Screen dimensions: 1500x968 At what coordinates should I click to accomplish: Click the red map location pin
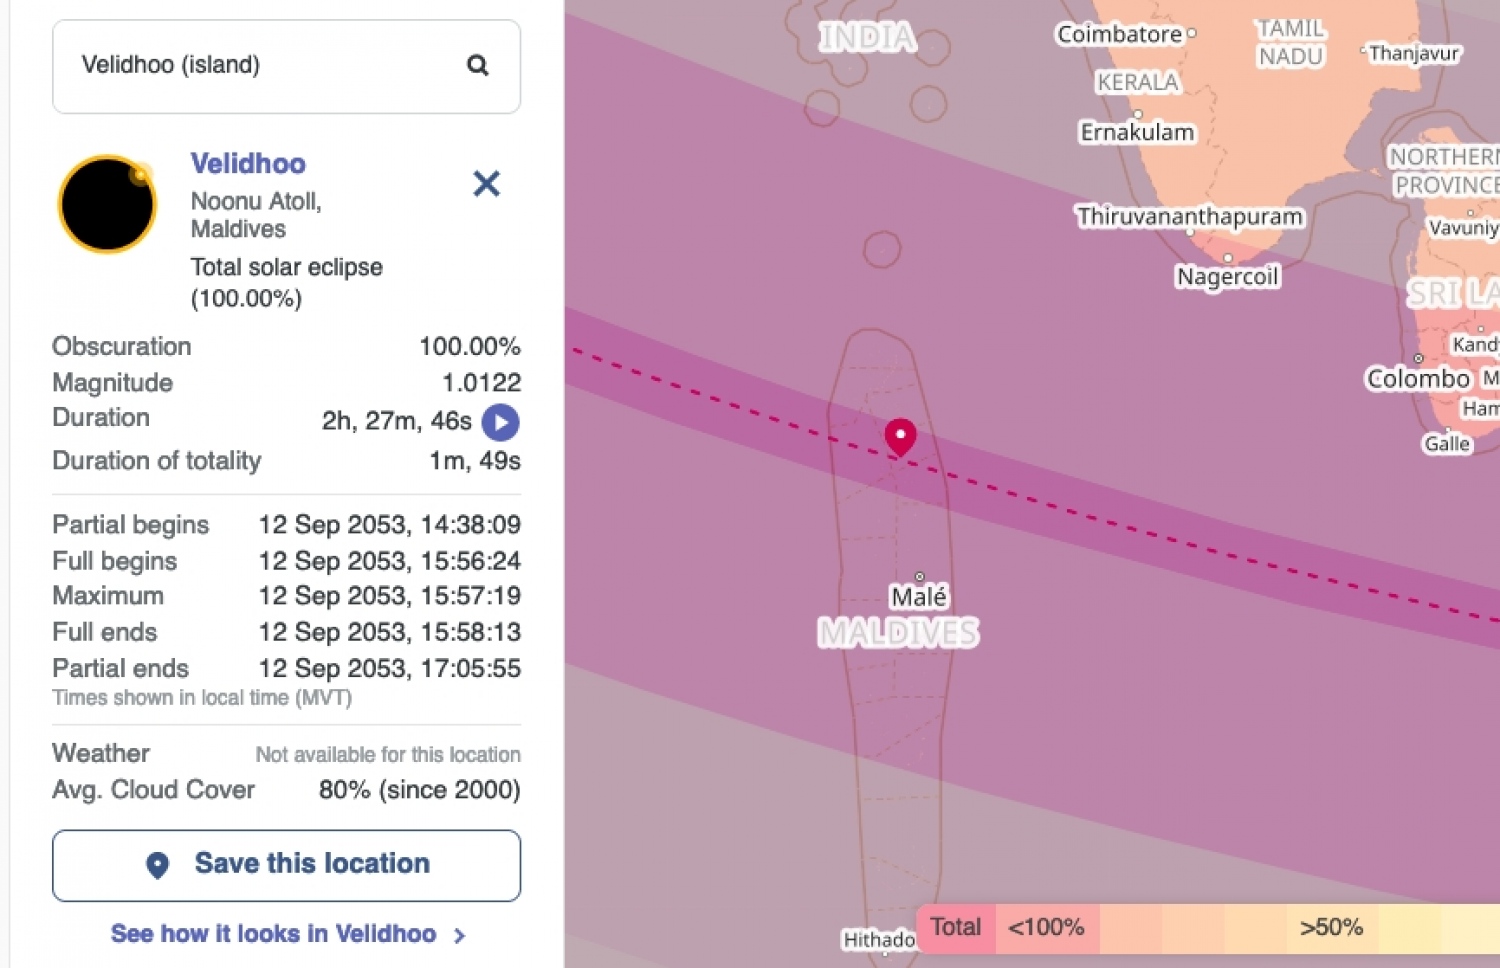pos(900,436)
